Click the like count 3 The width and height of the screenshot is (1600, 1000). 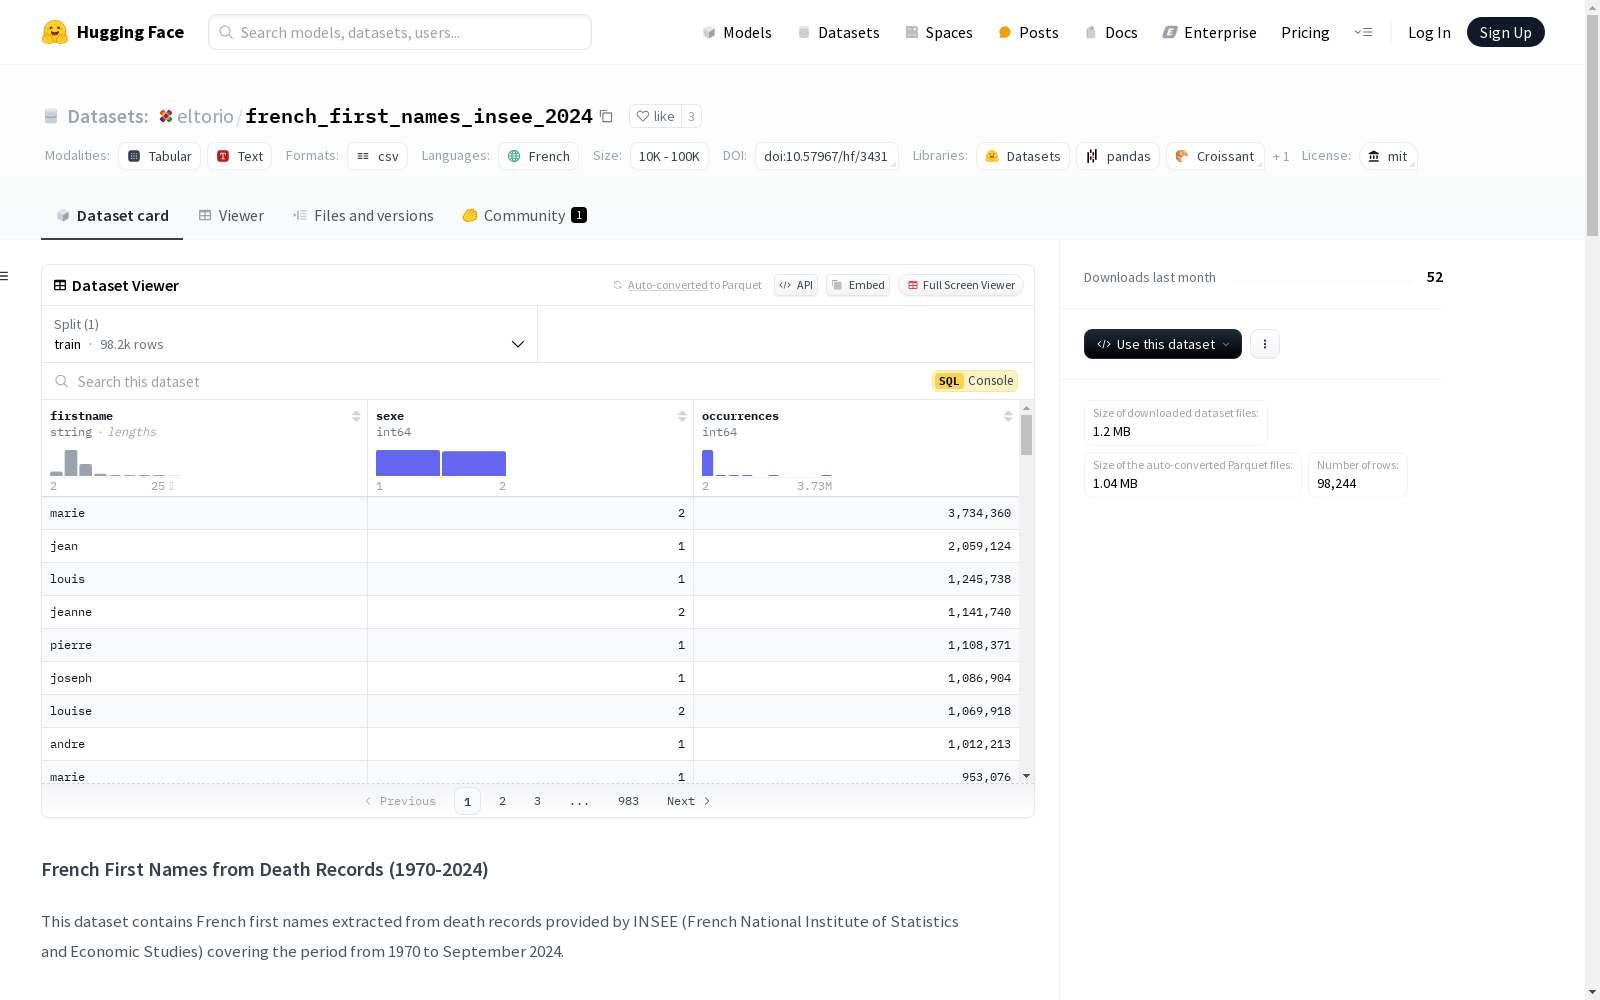(691, 116)
